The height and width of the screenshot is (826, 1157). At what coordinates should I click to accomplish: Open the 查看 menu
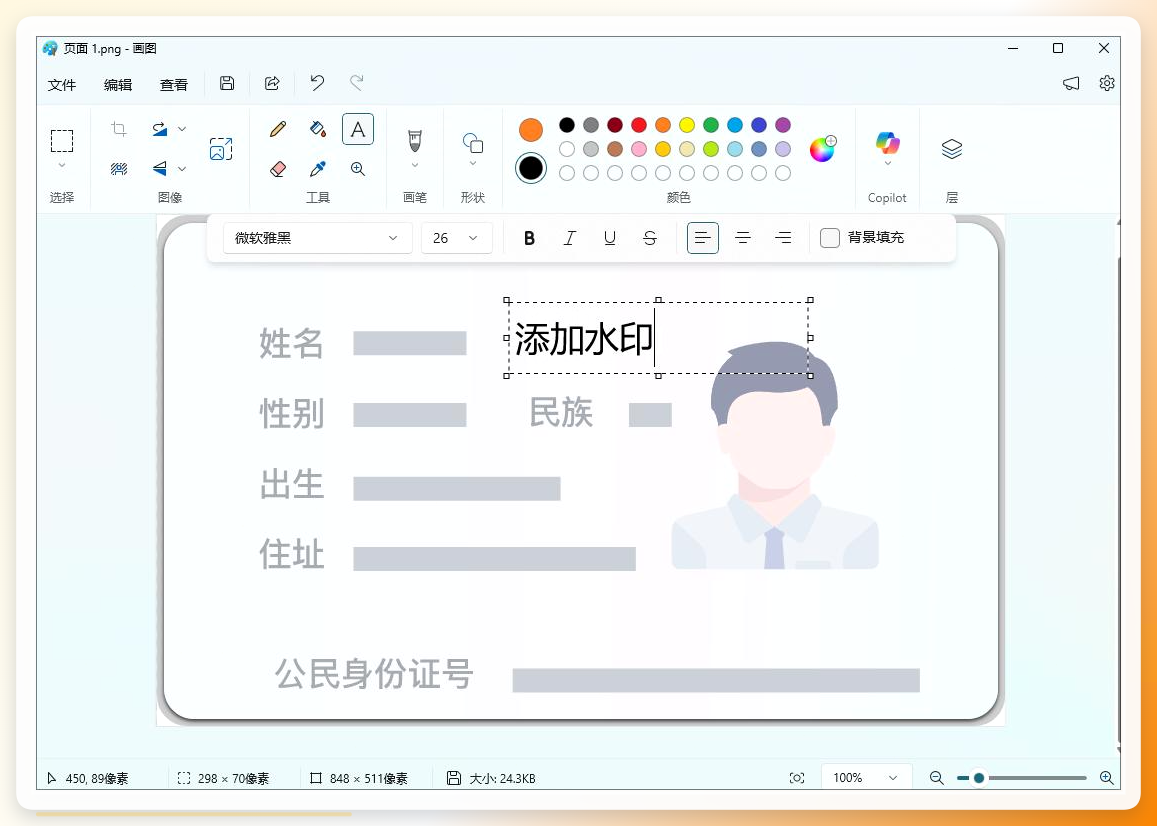coord(174,85)
